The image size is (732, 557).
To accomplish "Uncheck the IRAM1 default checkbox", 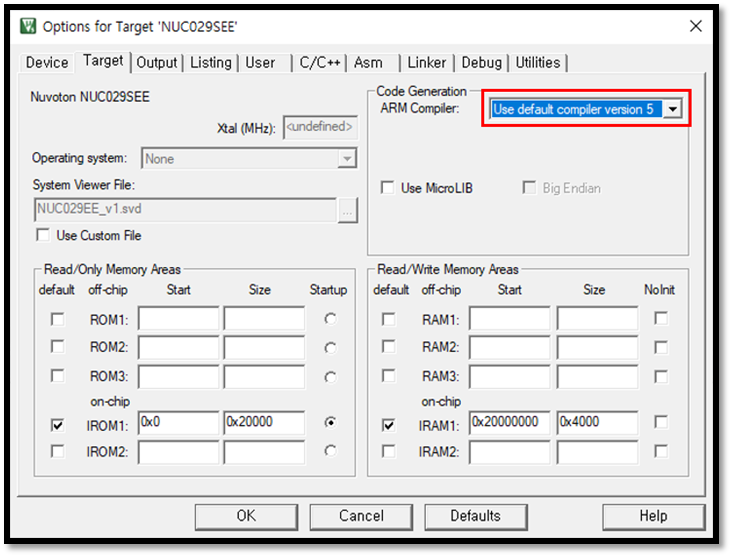I will [x=388, y=425].
